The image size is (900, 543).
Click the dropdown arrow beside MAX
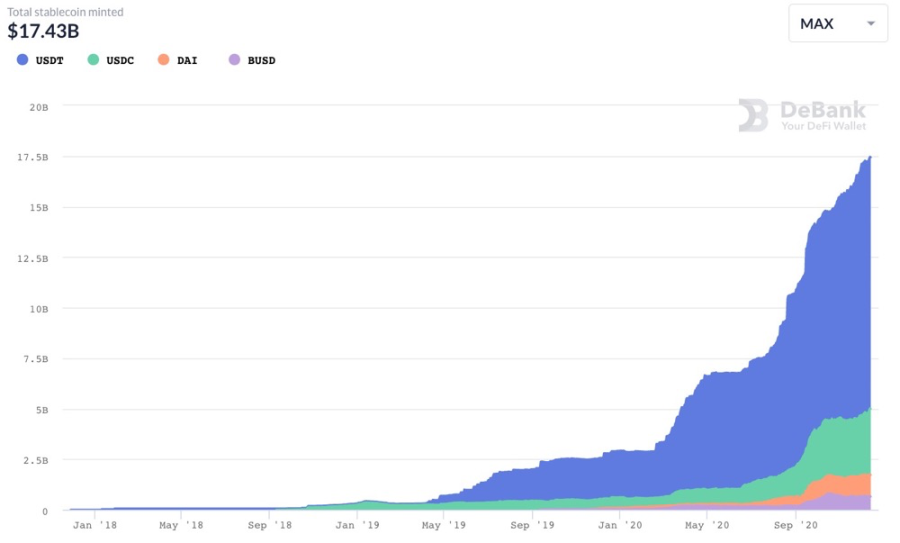[870, 24]
